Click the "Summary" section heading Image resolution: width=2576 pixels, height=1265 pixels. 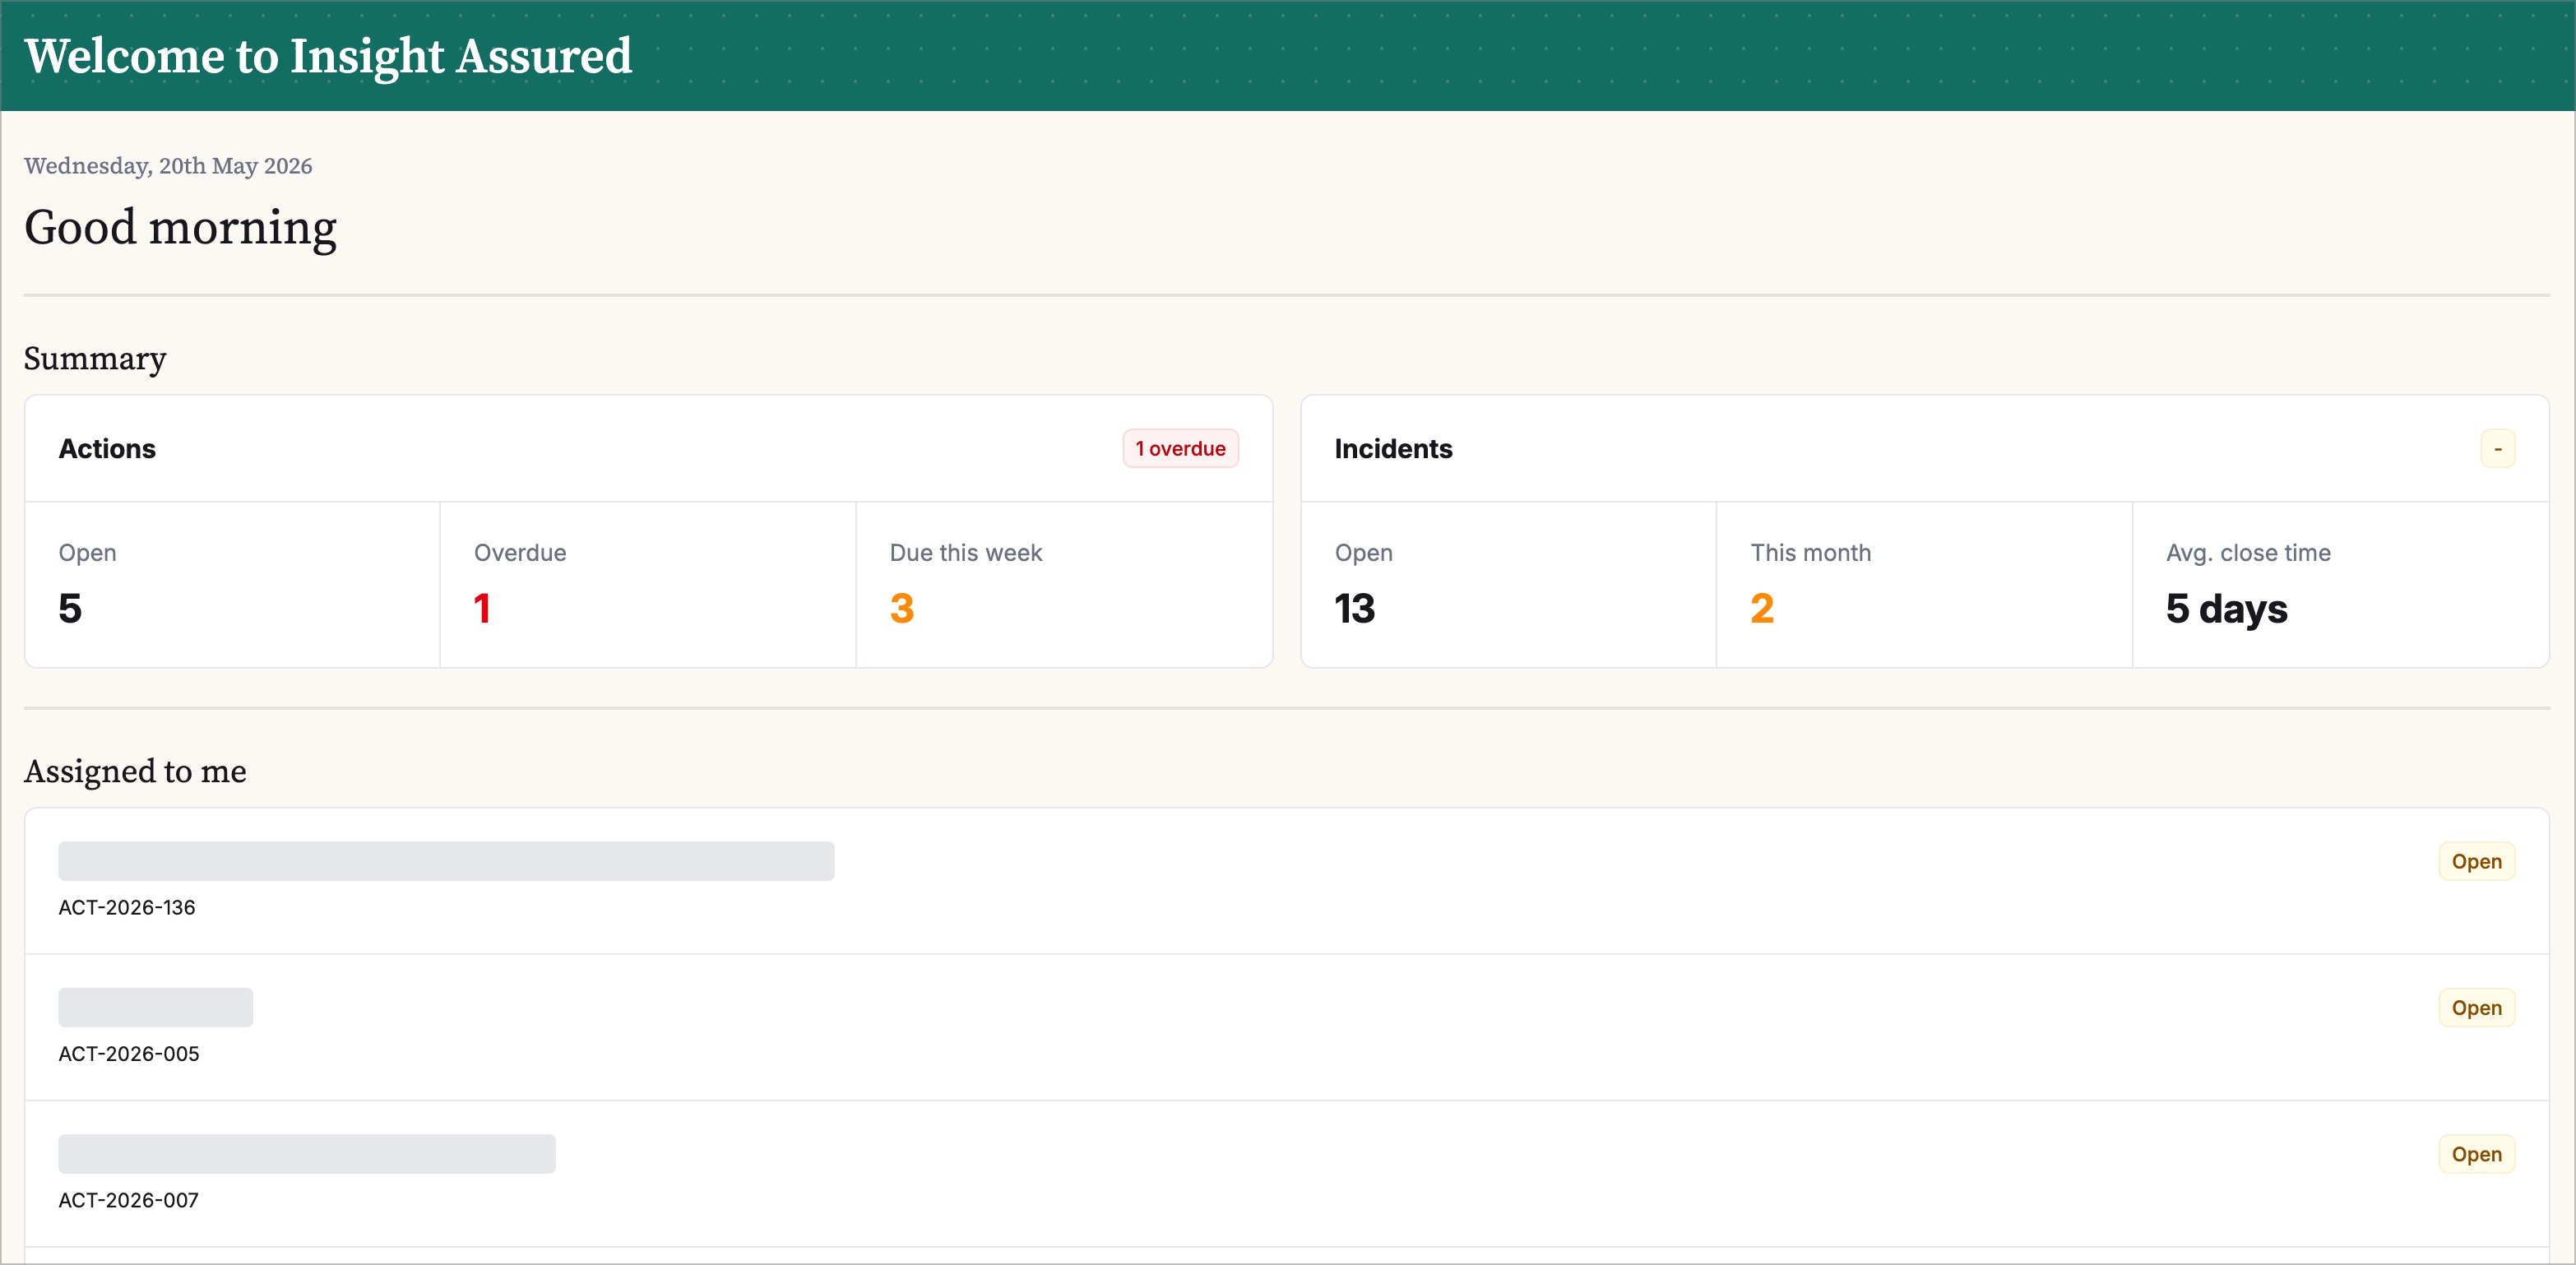(95, 359)
